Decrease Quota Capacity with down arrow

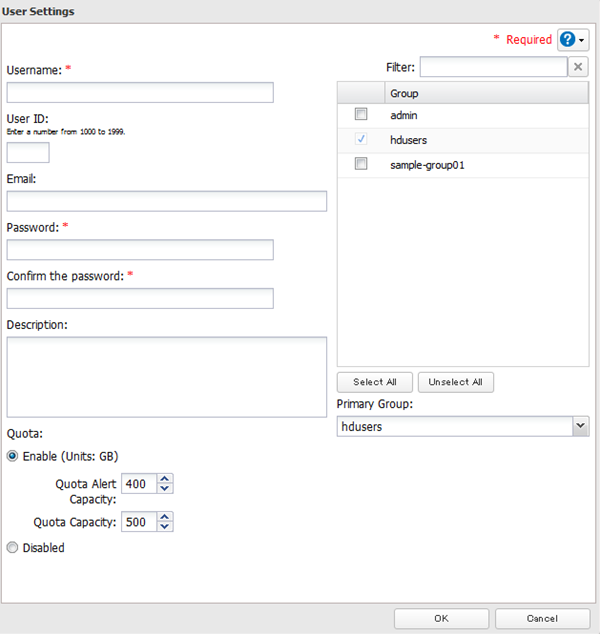coord(165,527)
